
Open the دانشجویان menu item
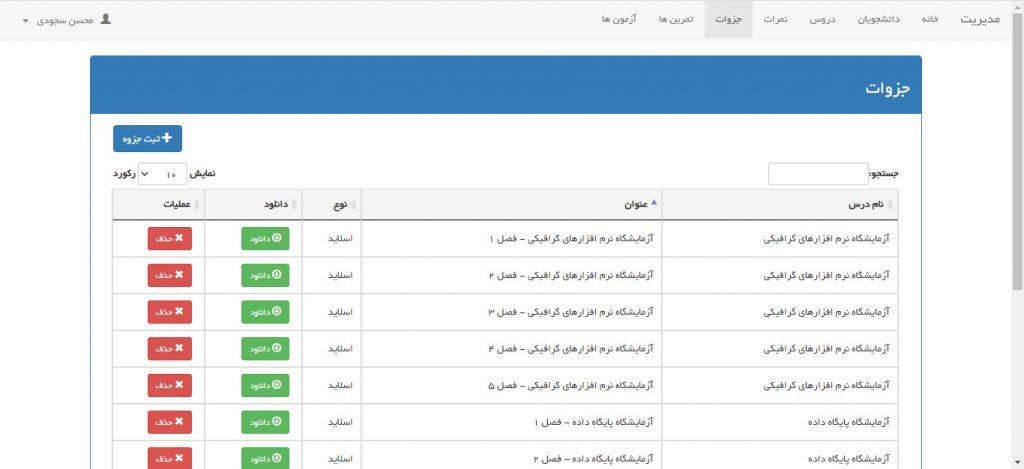tap(878, 20)
